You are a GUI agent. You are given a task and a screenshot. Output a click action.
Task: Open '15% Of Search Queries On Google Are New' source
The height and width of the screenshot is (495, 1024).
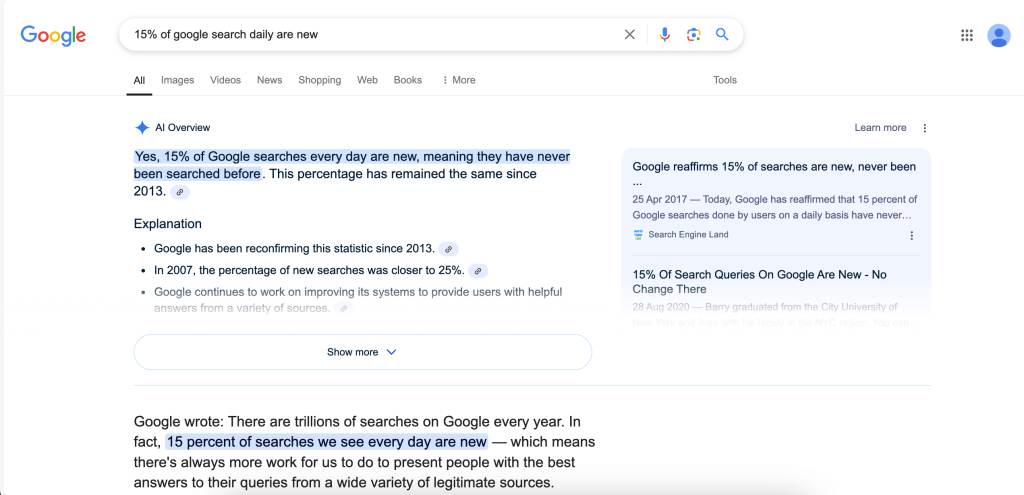click(760, 281)
